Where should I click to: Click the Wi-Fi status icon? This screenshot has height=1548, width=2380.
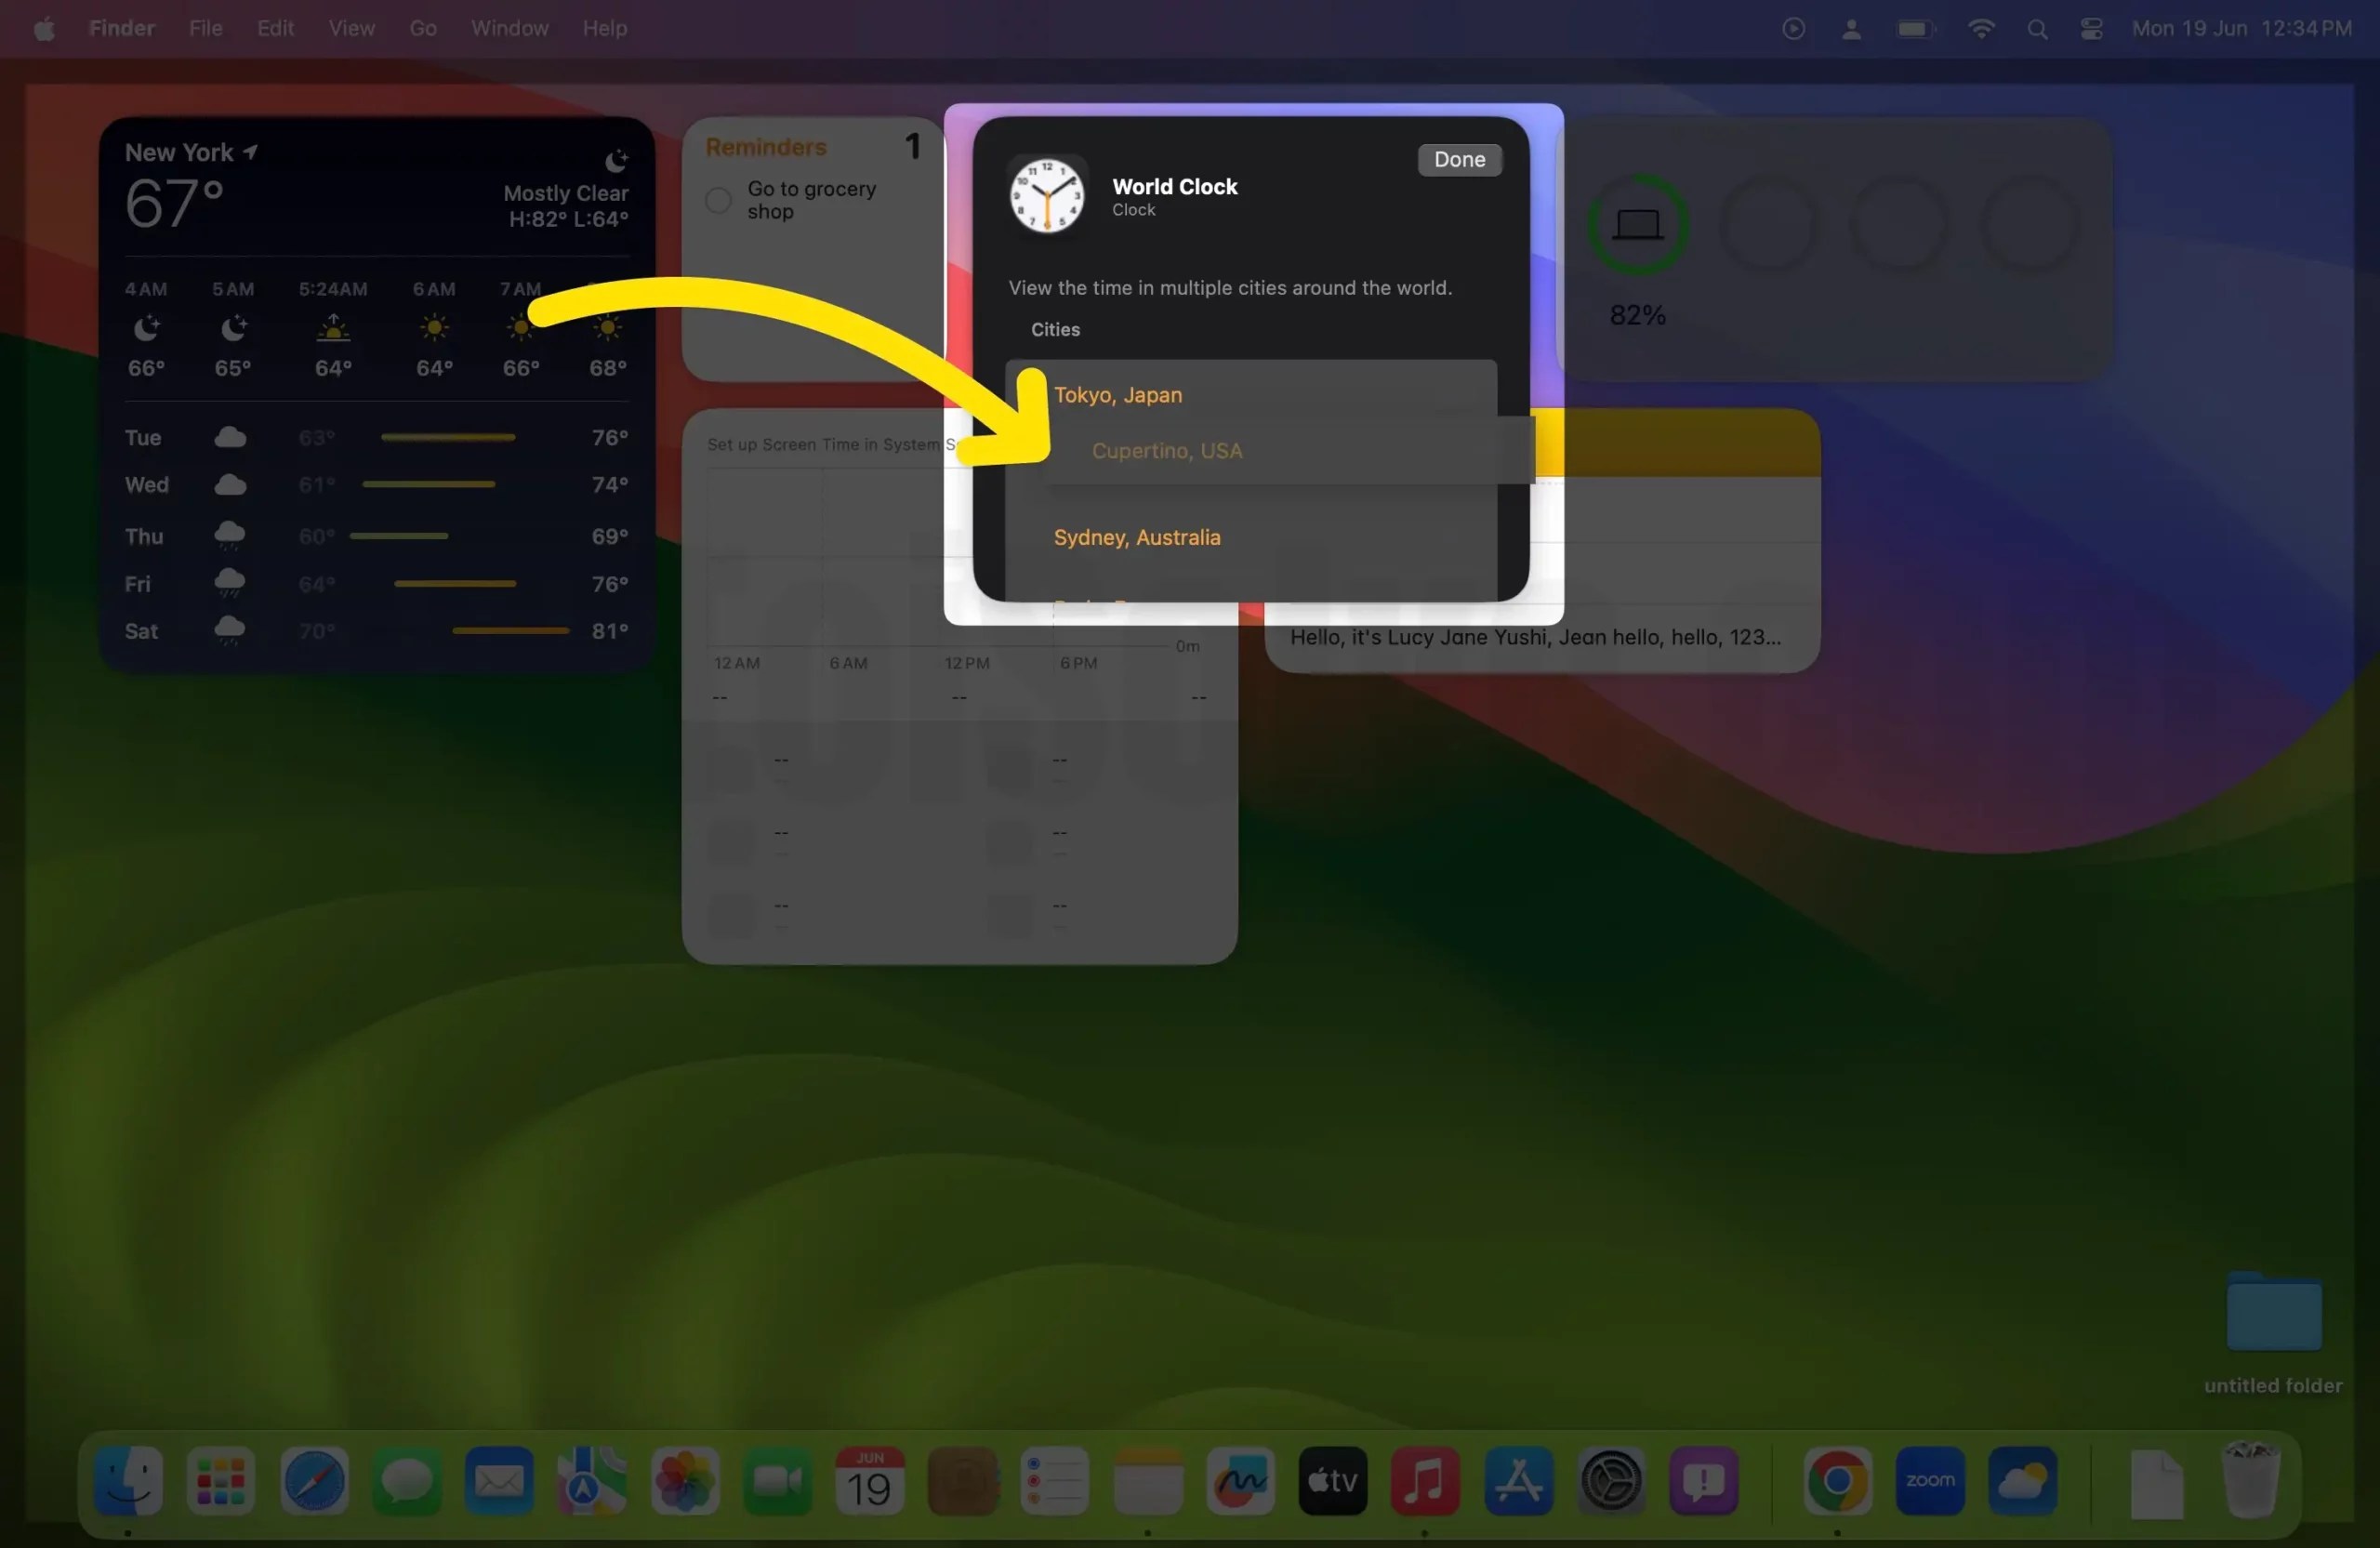point(1981,28)
